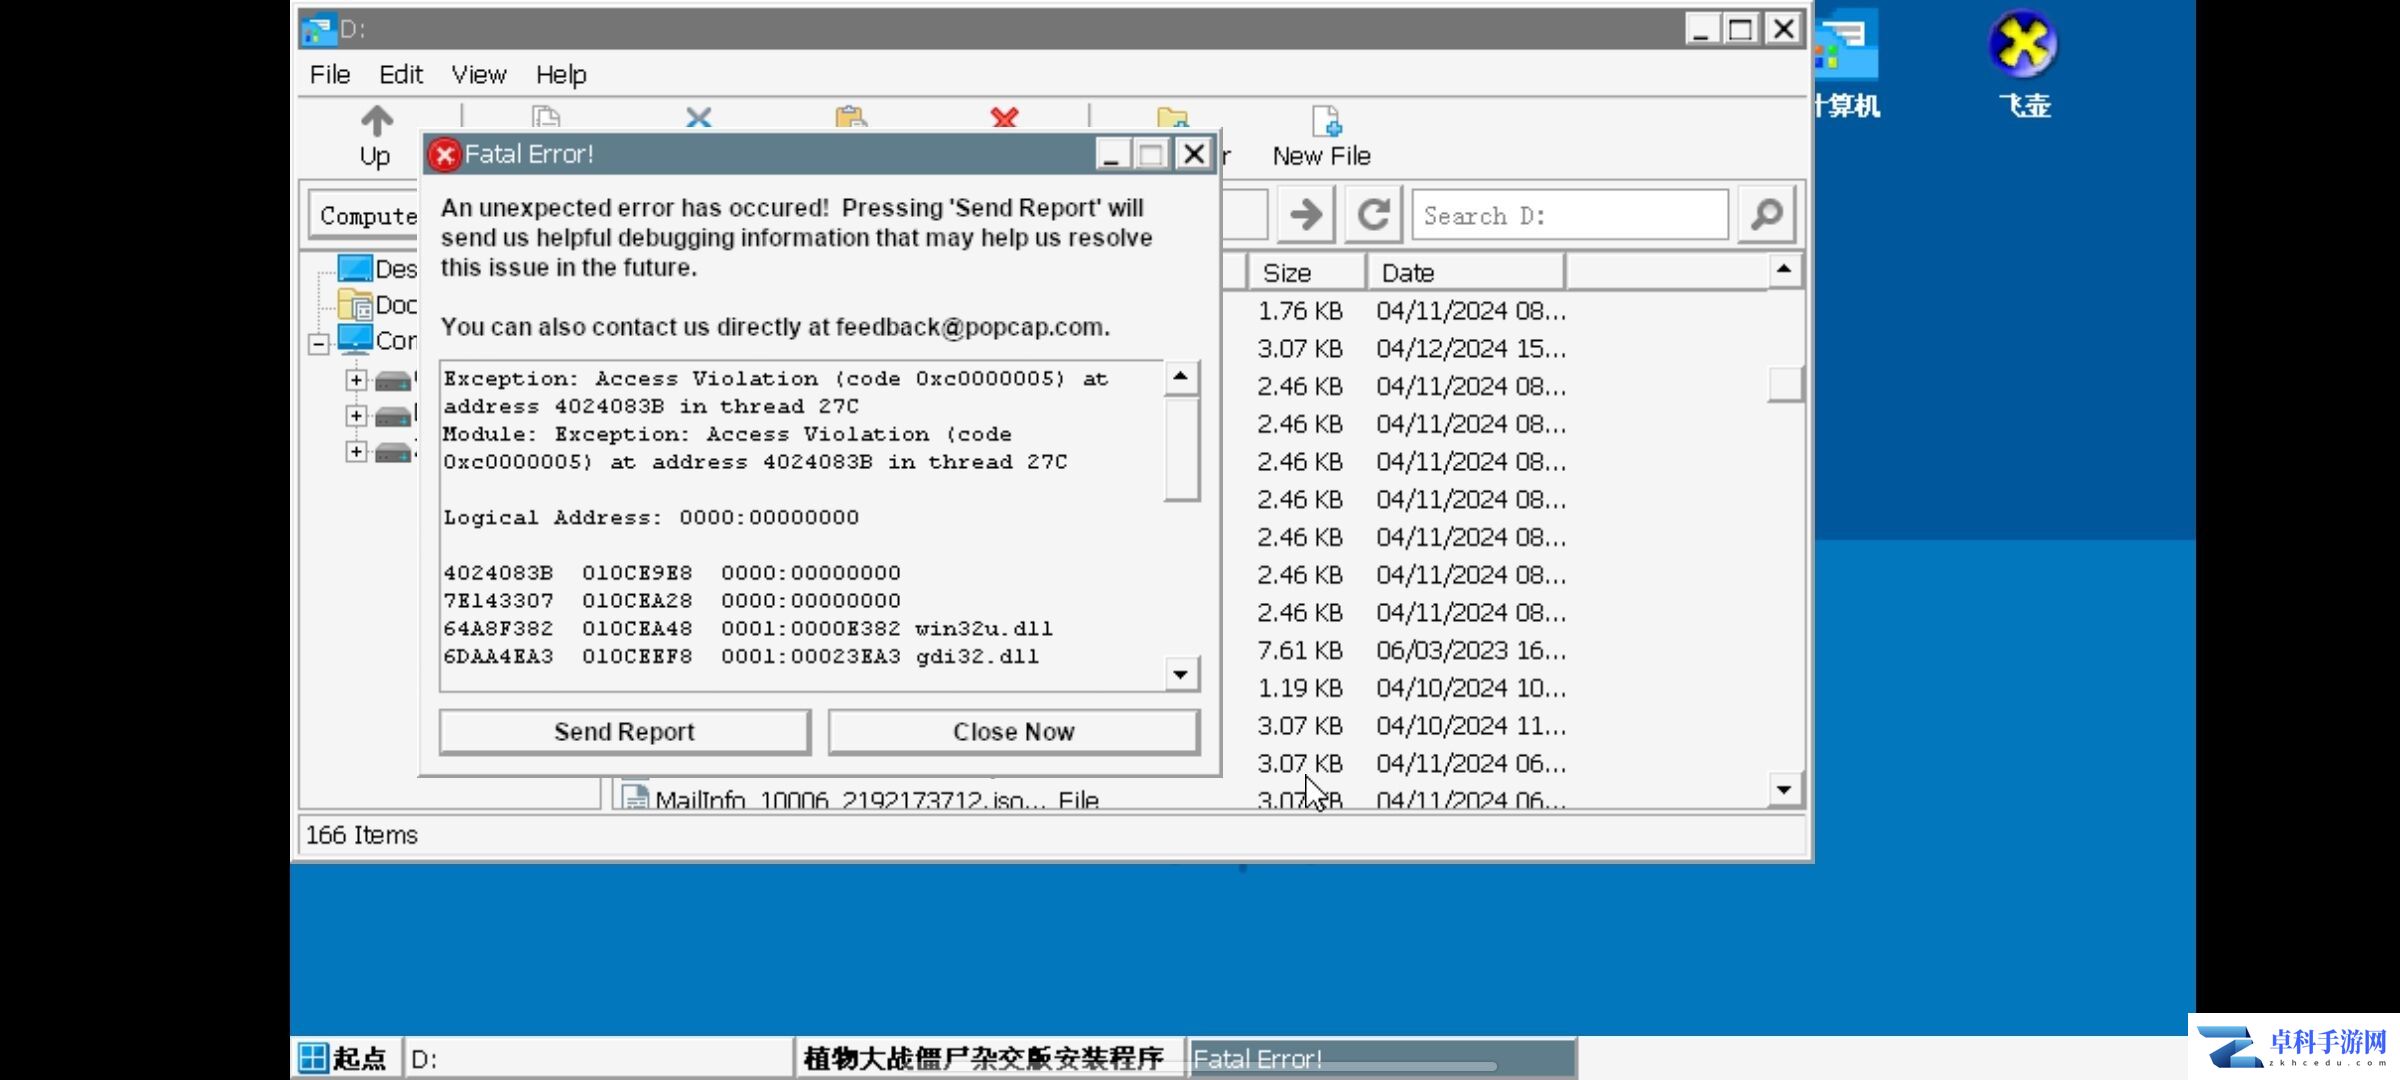Collapse the Computer node in tree

[x=318, y=344]
